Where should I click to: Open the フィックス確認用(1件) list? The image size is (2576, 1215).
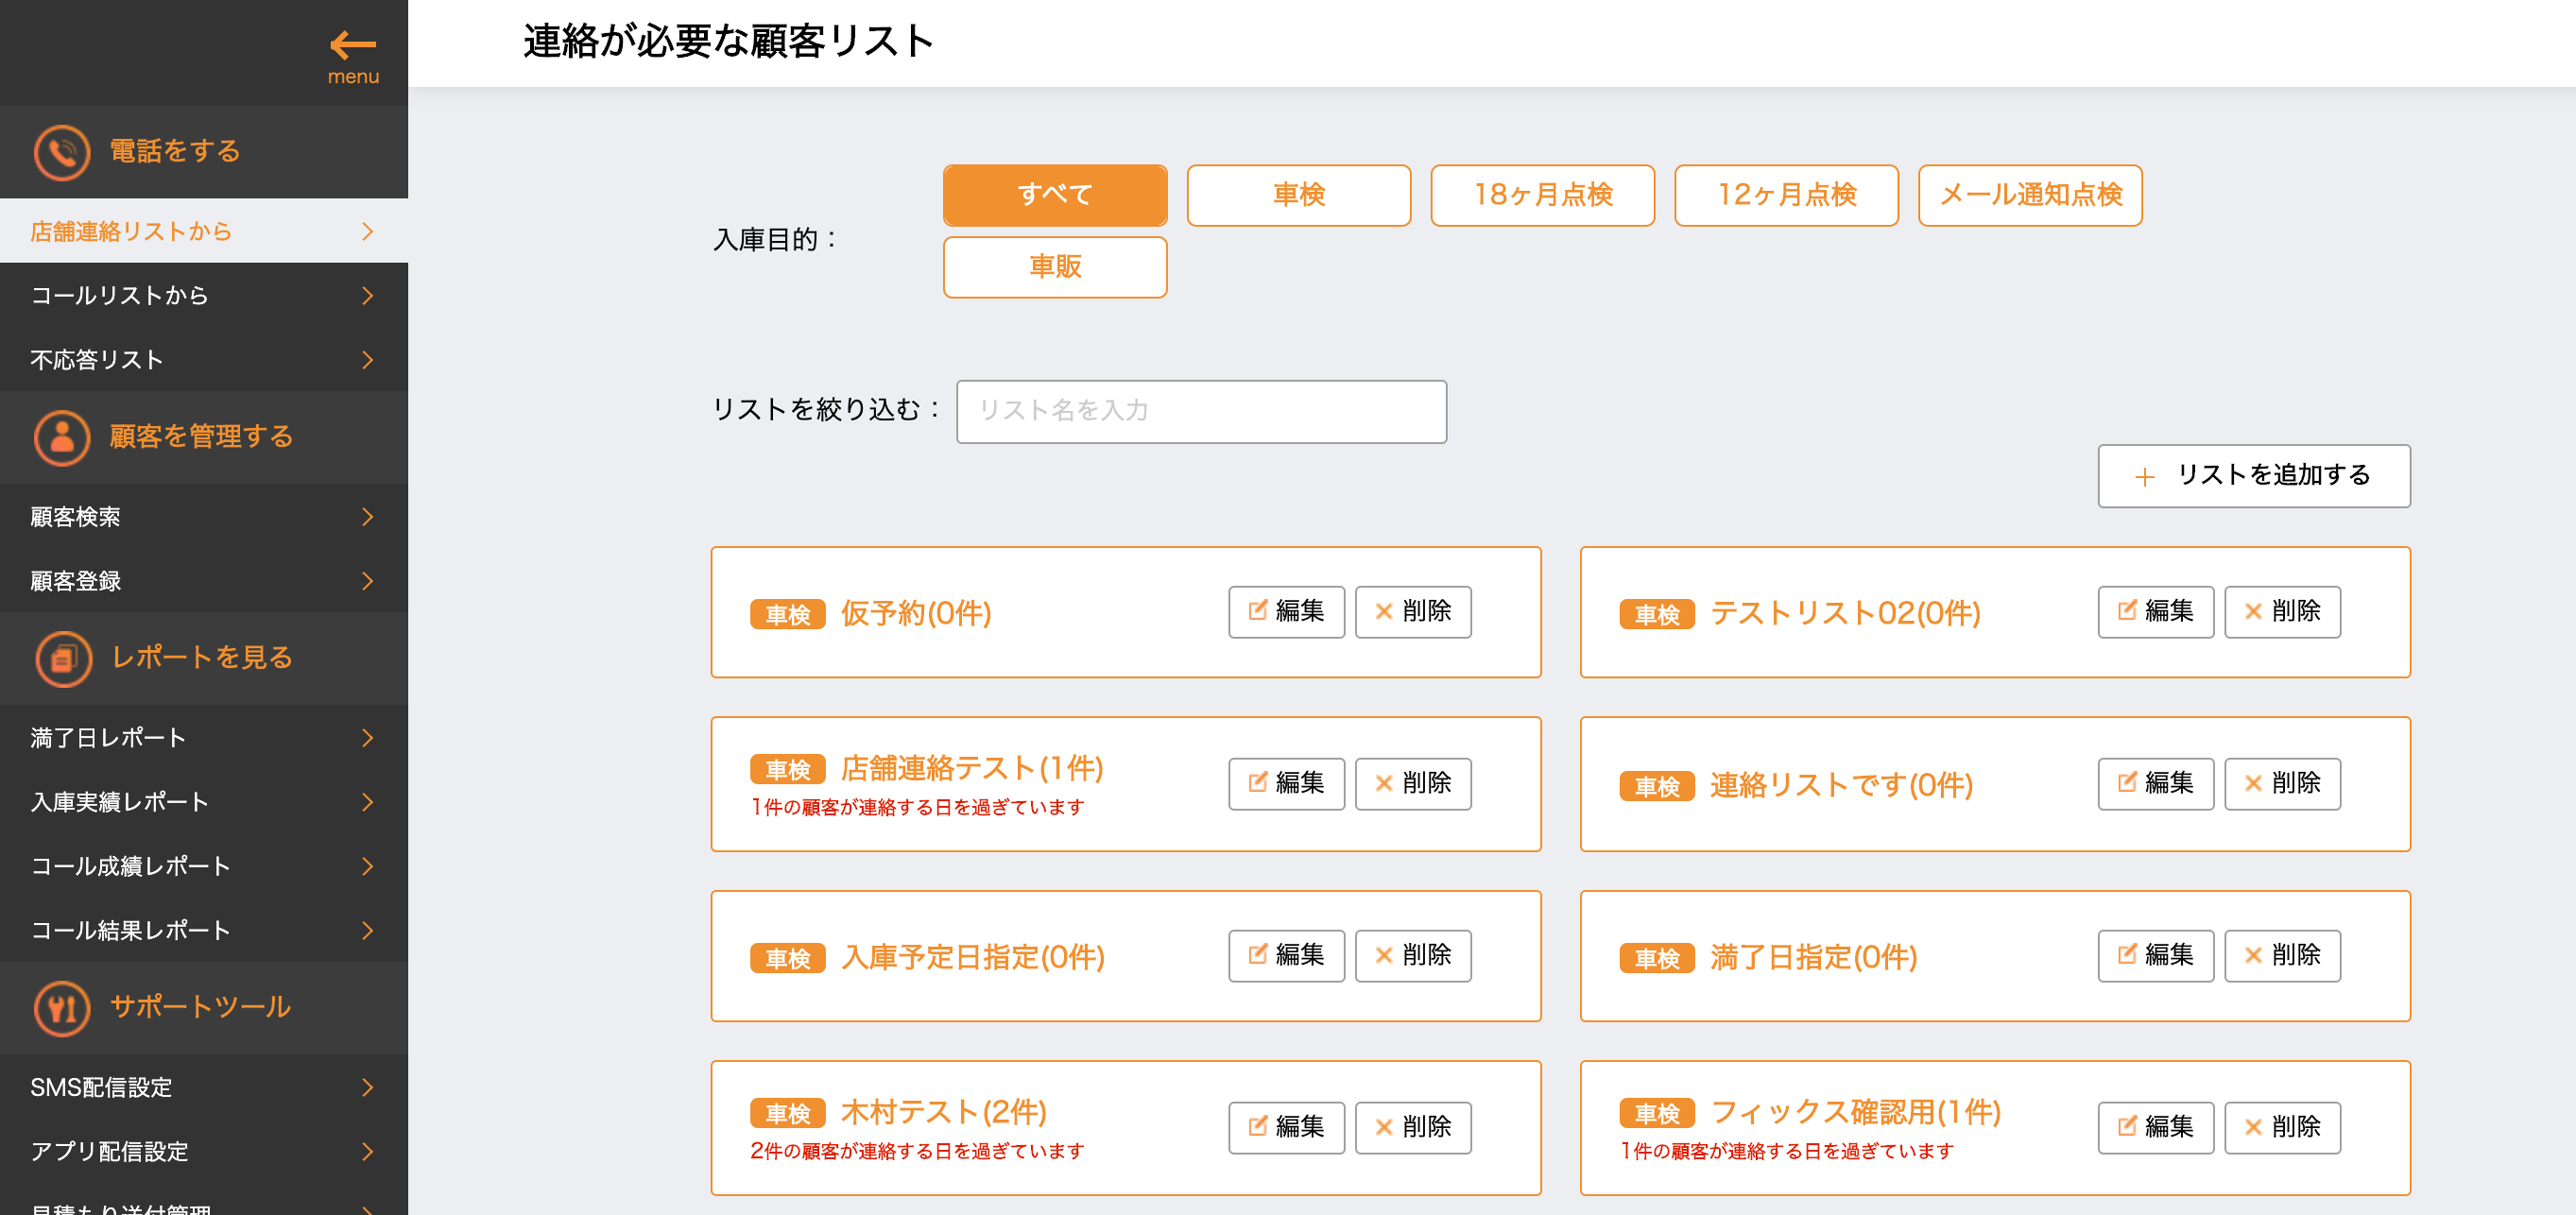(x=1855, y=1112)
